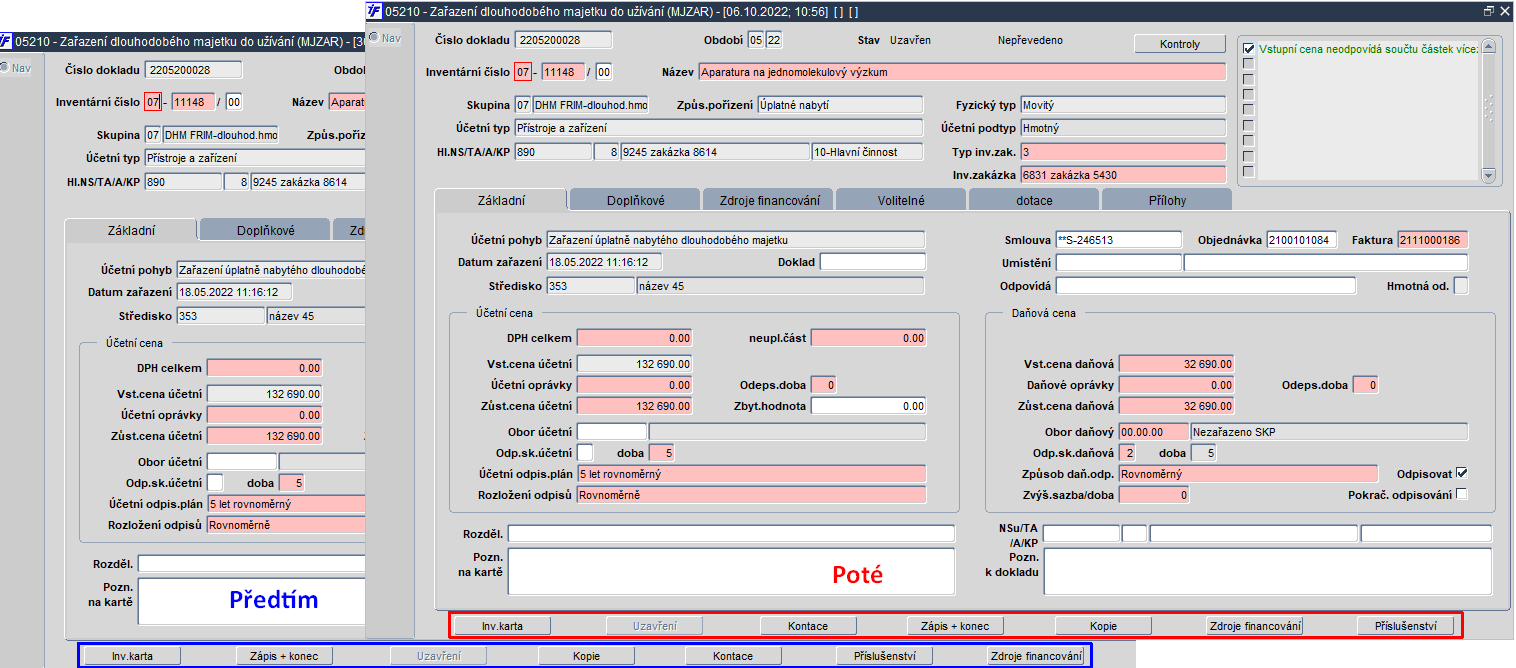Click the Zdroje financování button in the front window
This screenshot has height=668, width=1516.
tap(1255, 626)
